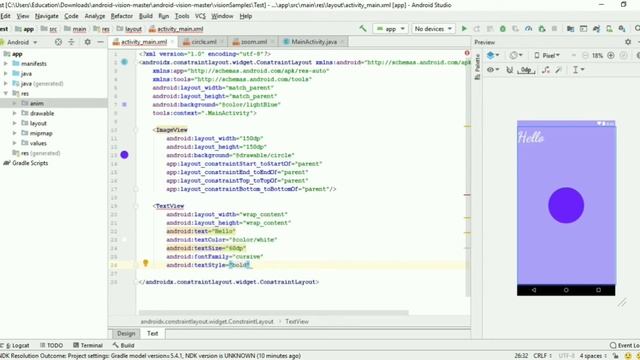This screenshot has height=360, width=640.
Task: Open the orientation dropdown in preview
Action: 516,56
